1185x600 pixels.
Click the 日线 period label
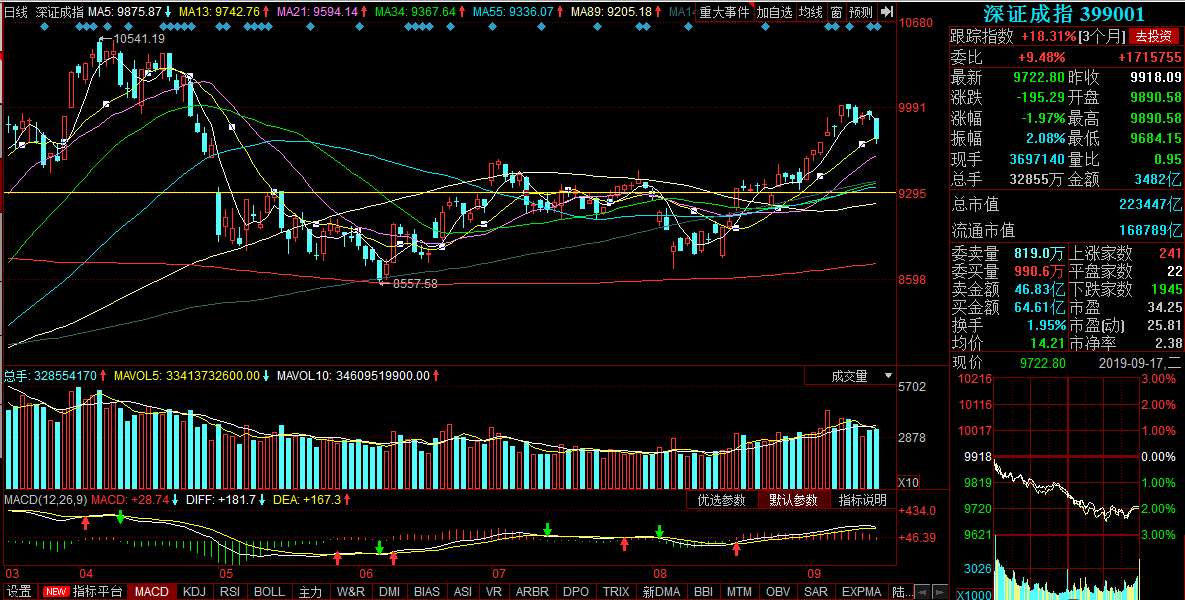point(17,12)
